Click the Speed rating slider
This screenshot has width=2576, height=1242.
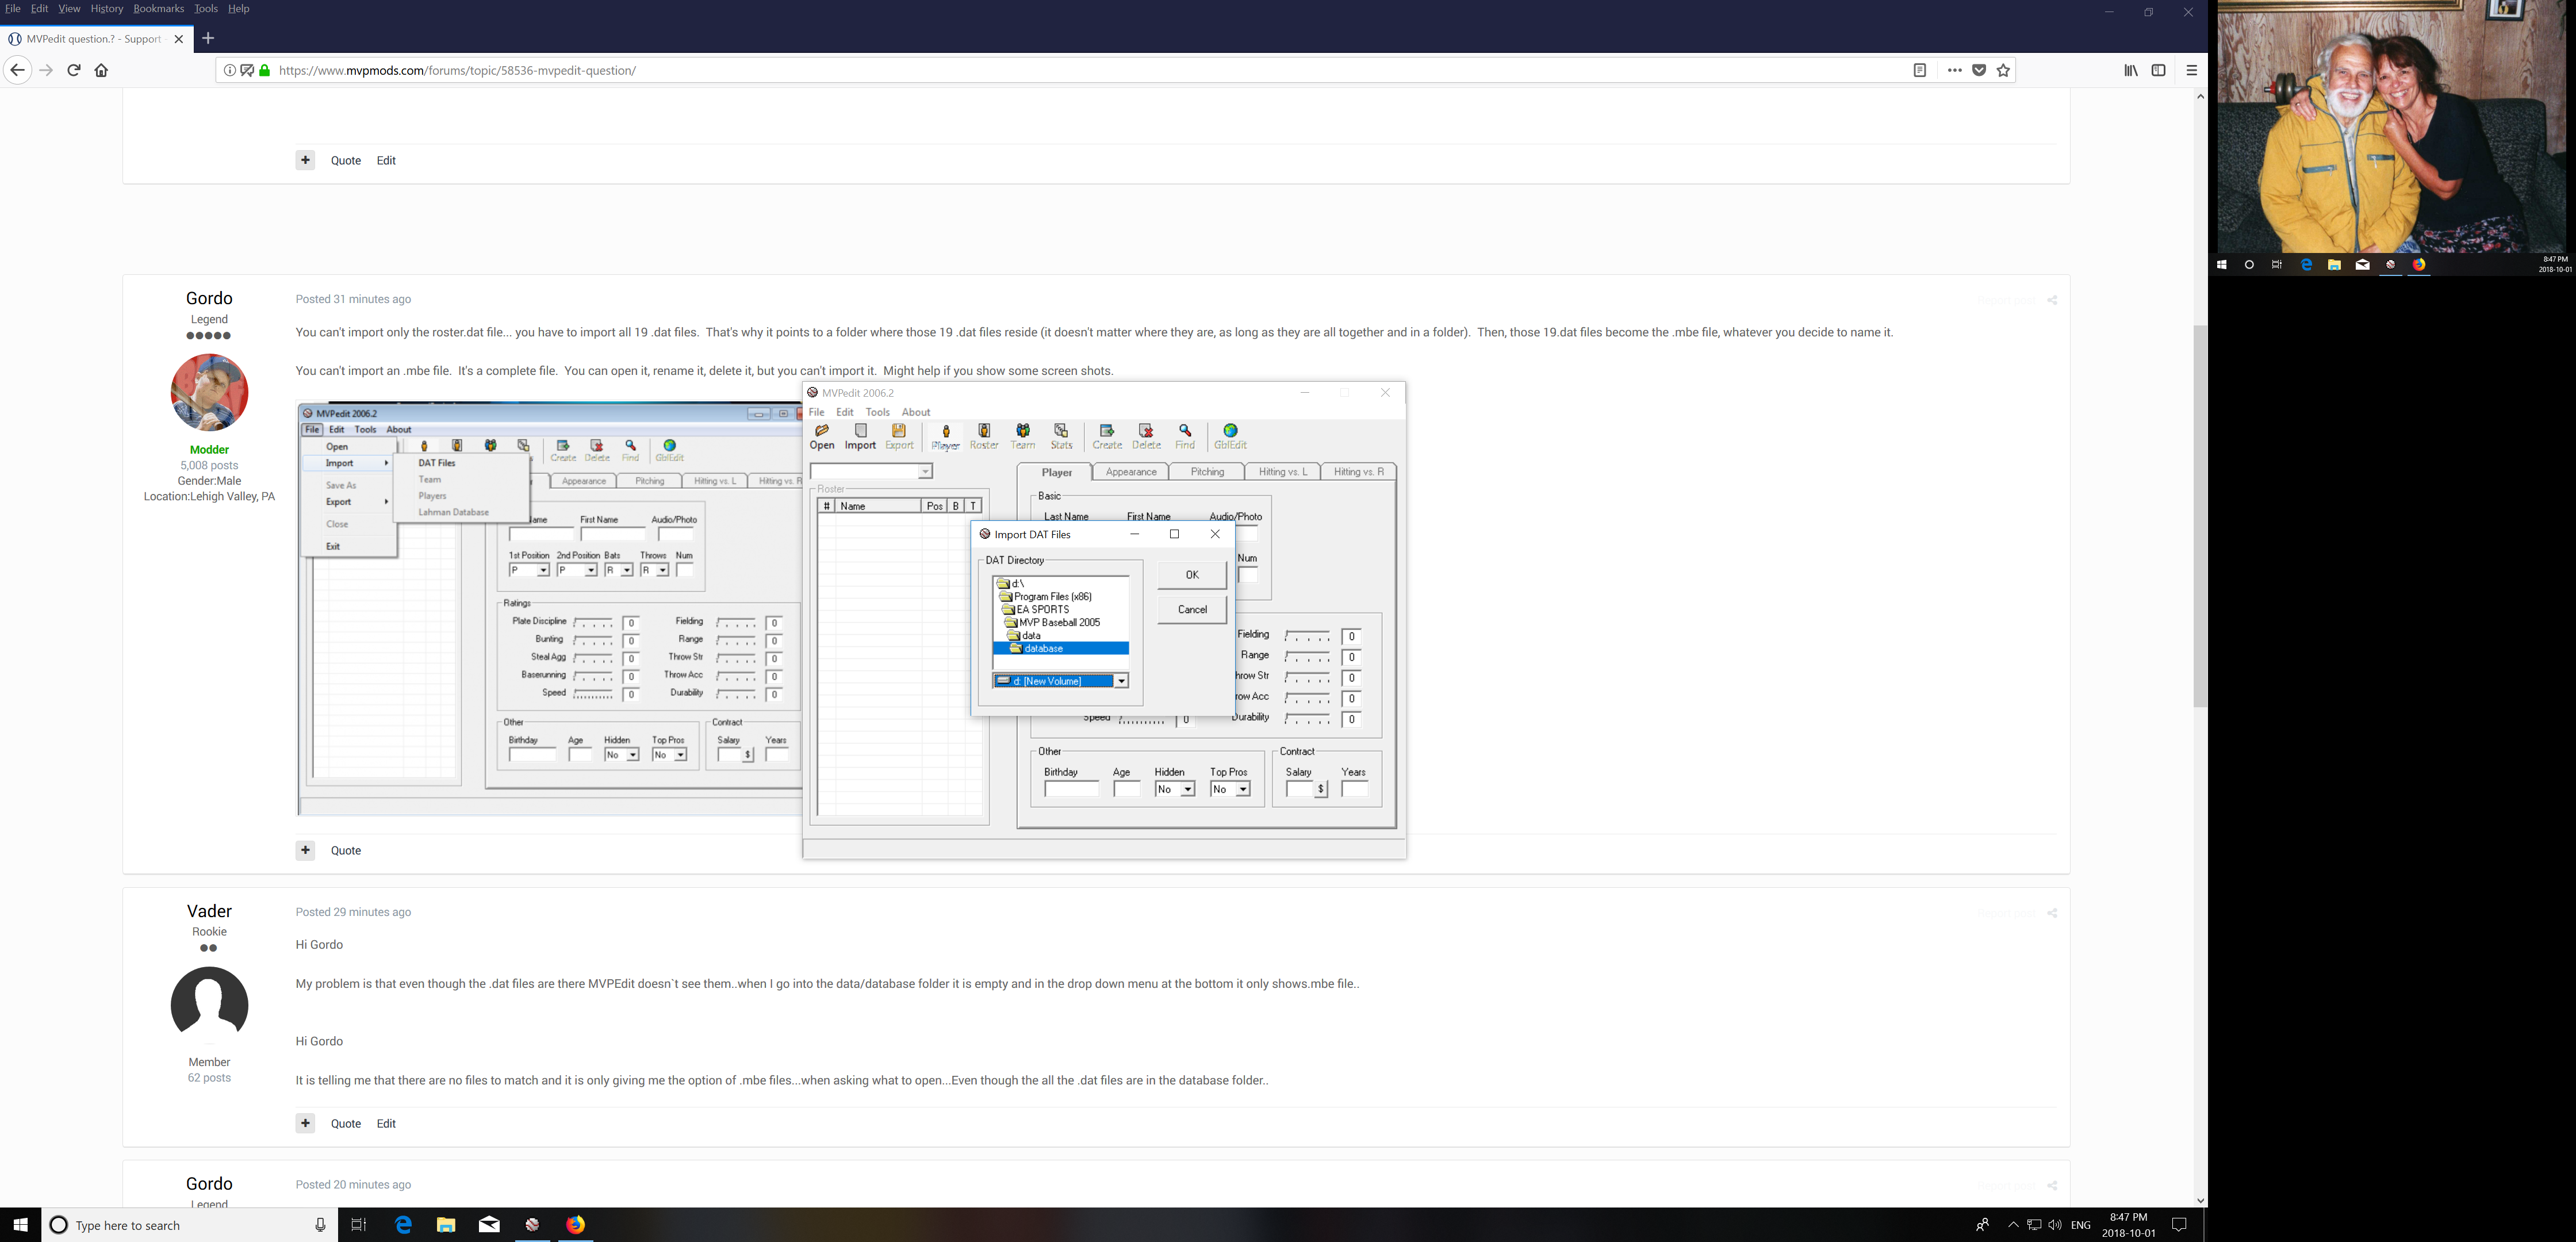point(1141,720)
